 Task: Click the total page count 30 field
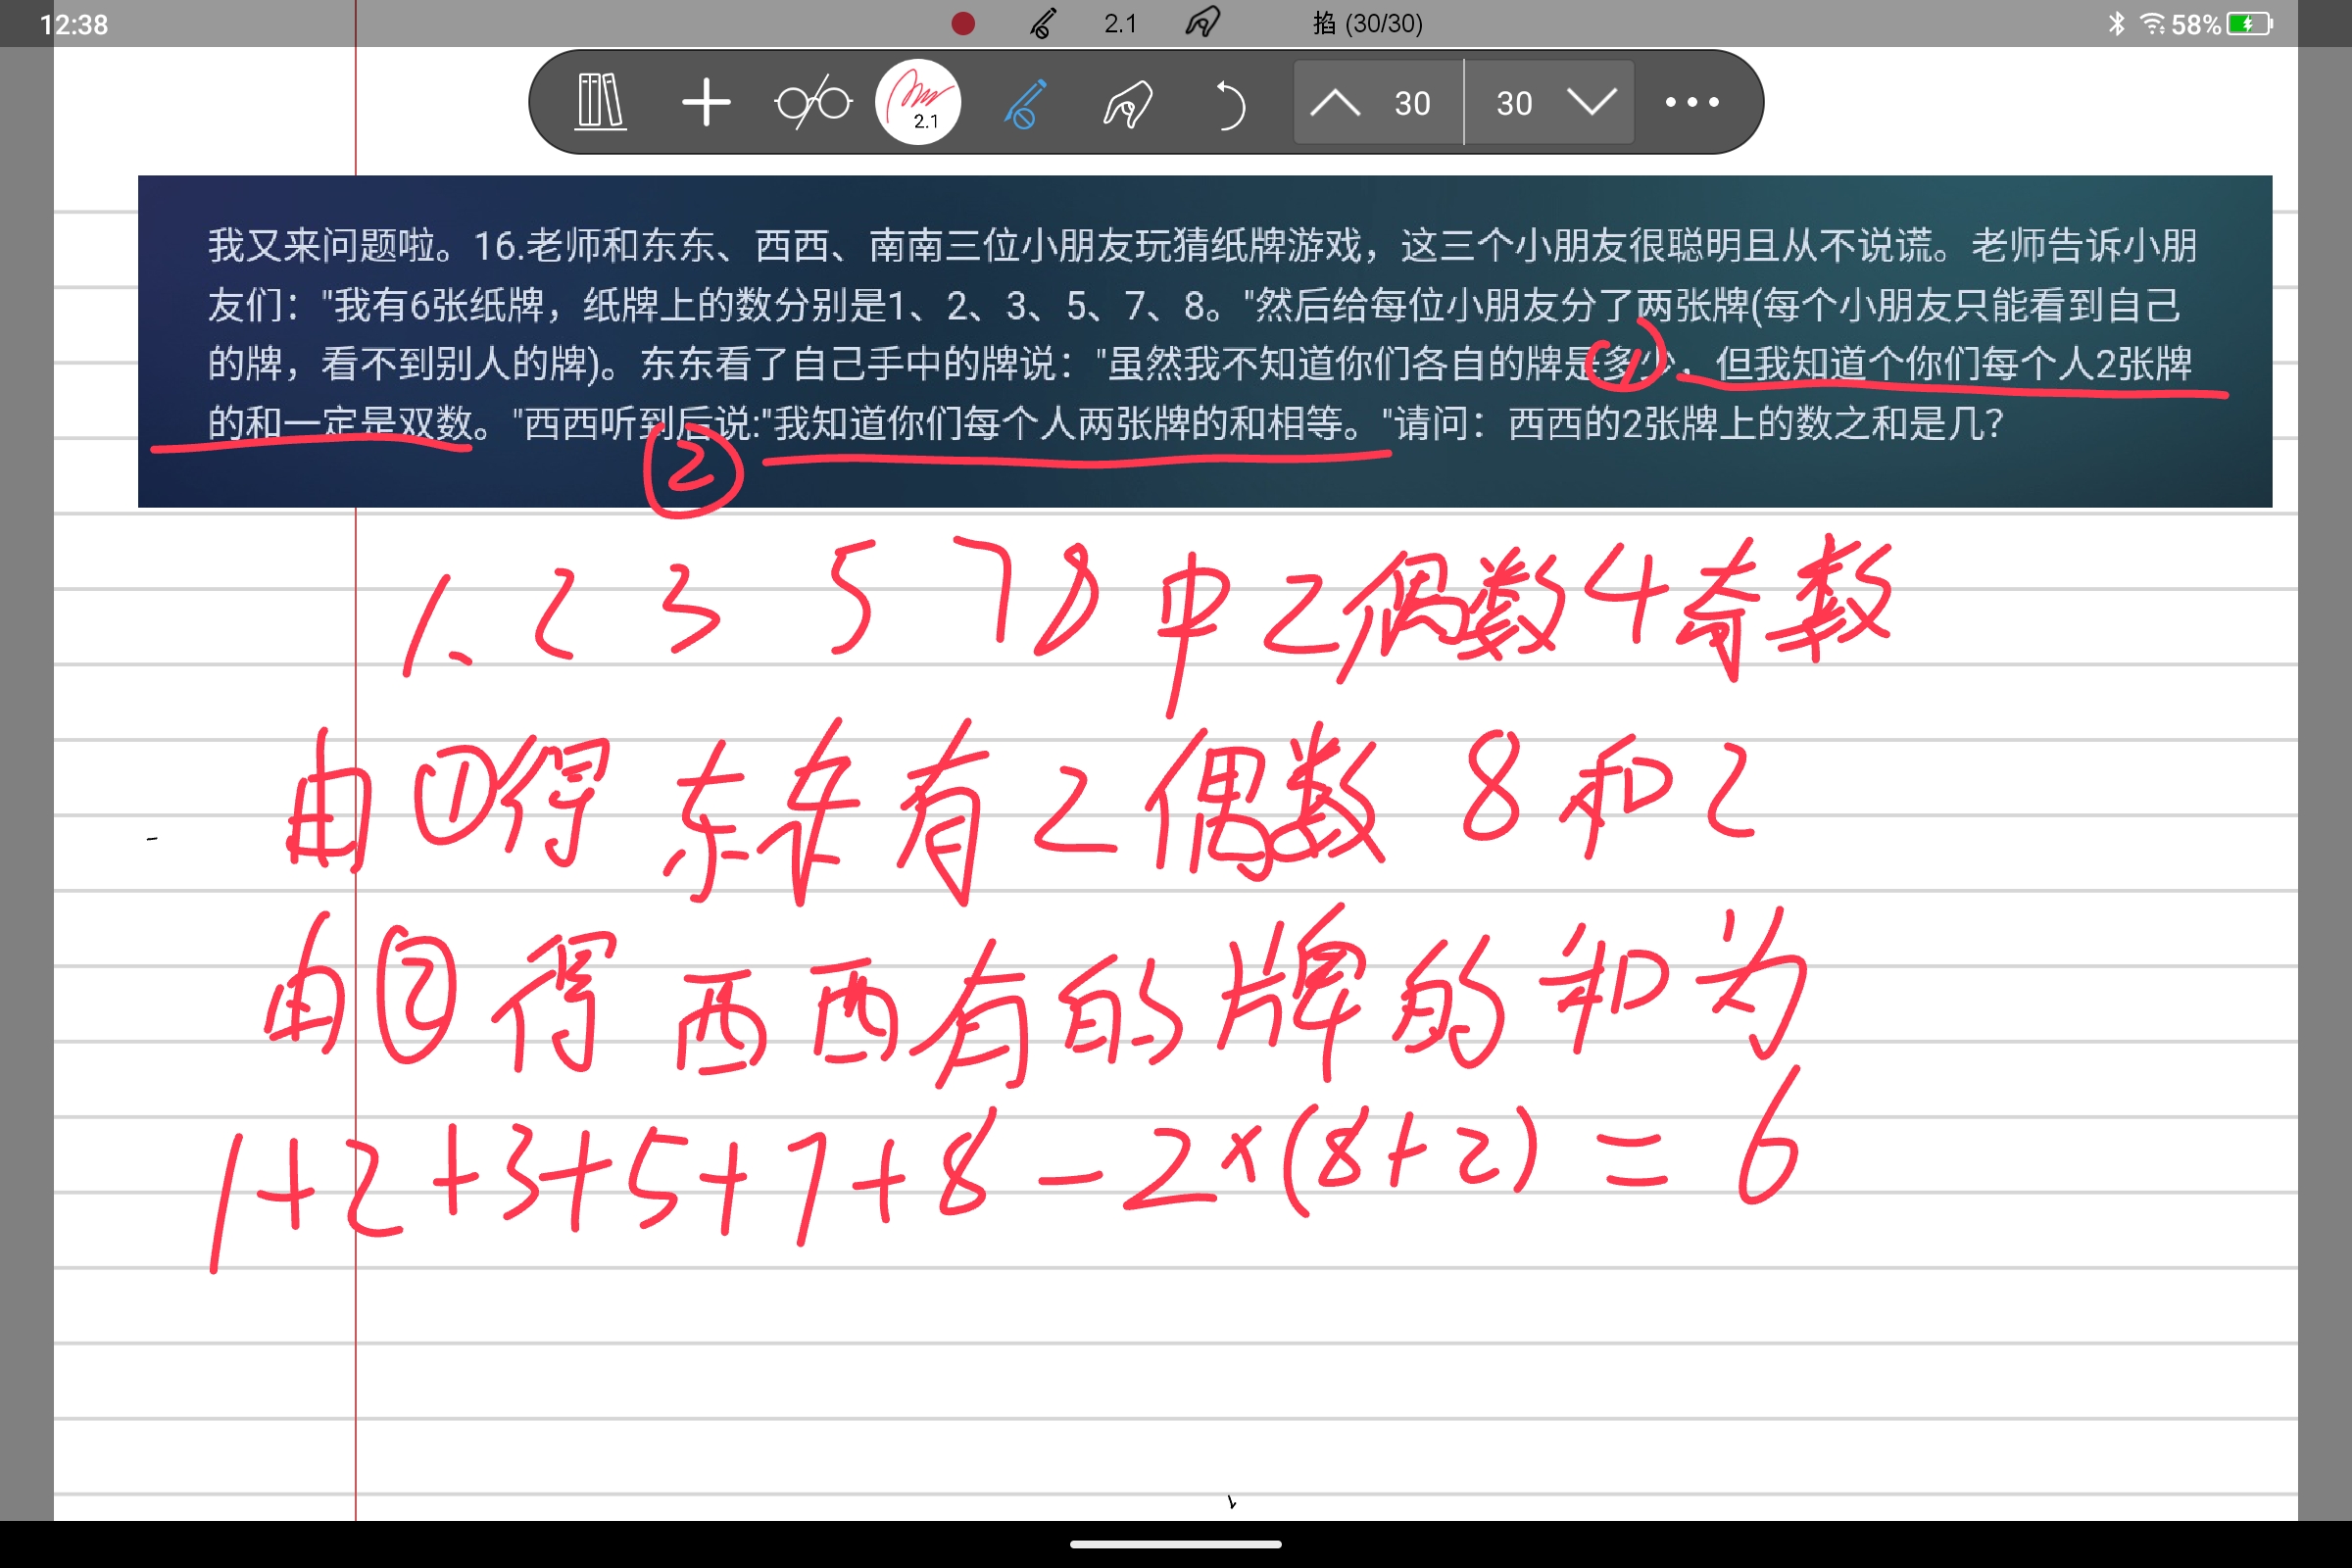tap(1514, 102)
